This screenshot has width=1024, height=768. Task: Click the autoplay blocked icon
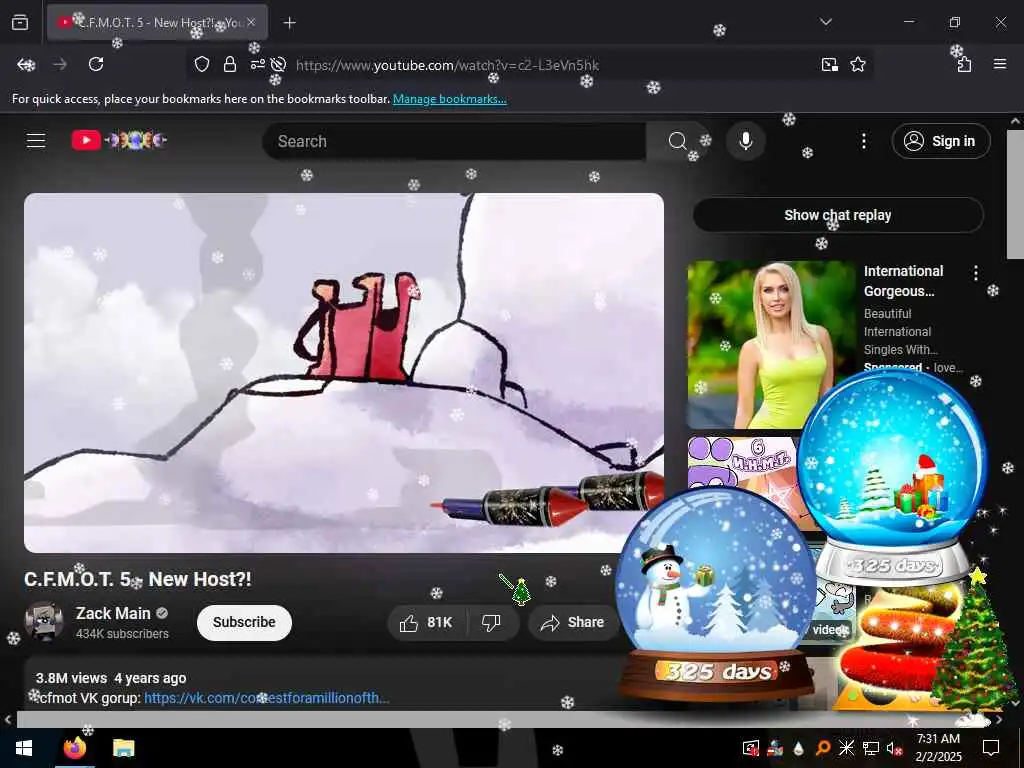(279, 64)
